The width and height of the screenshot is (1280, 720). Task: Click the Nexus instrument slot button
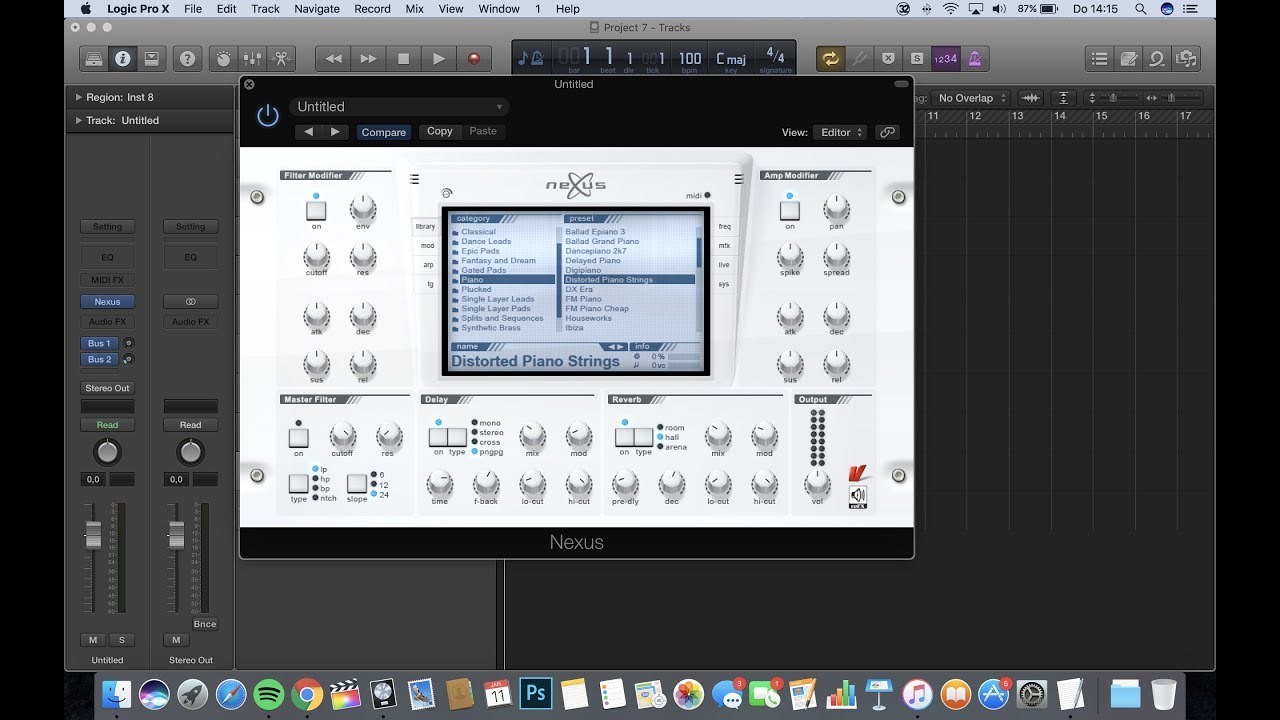click(107, 302)
